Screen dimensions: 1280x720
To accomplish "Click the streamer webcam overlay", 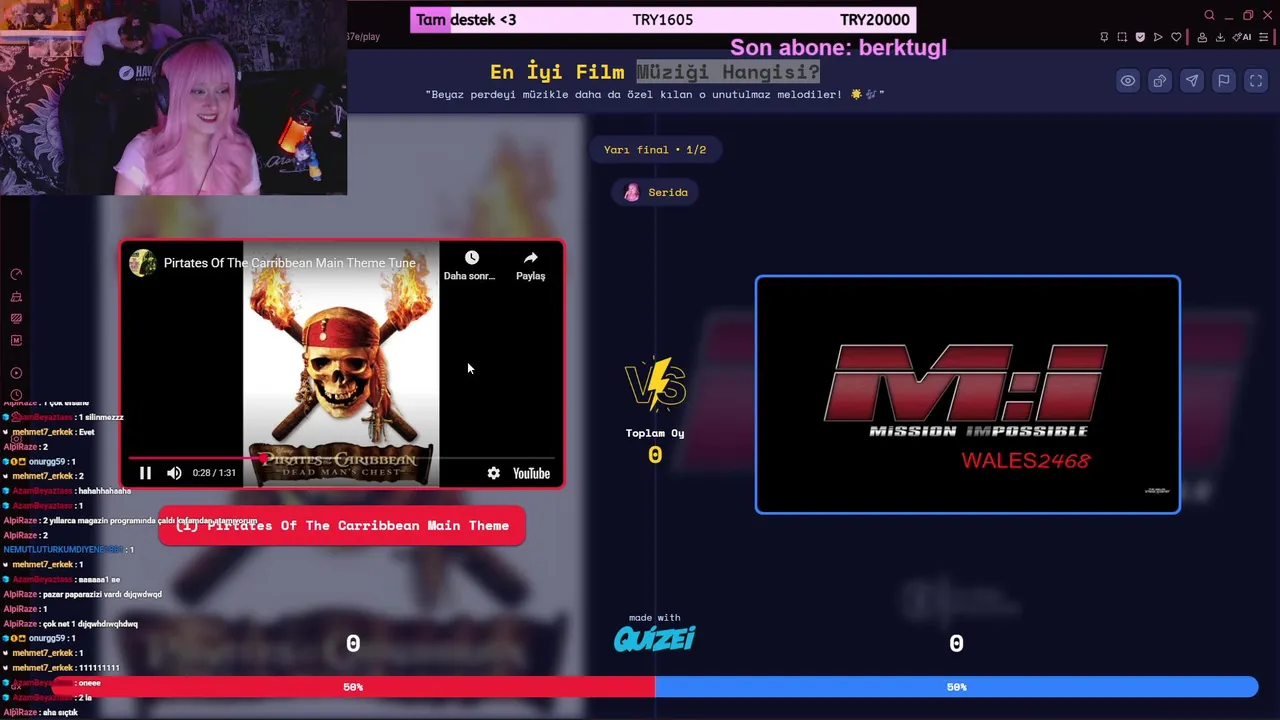I will 173,97.
